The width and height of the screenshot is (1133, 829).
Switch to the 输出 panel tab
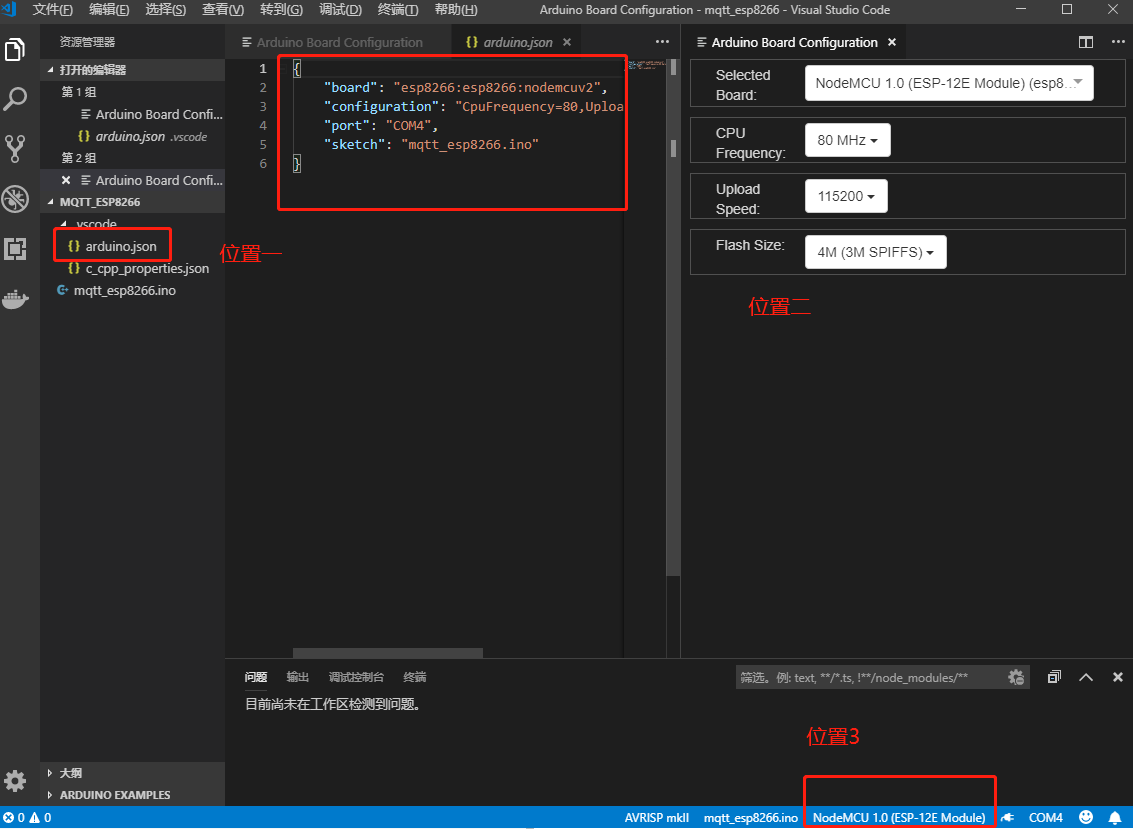click(298, 677)
